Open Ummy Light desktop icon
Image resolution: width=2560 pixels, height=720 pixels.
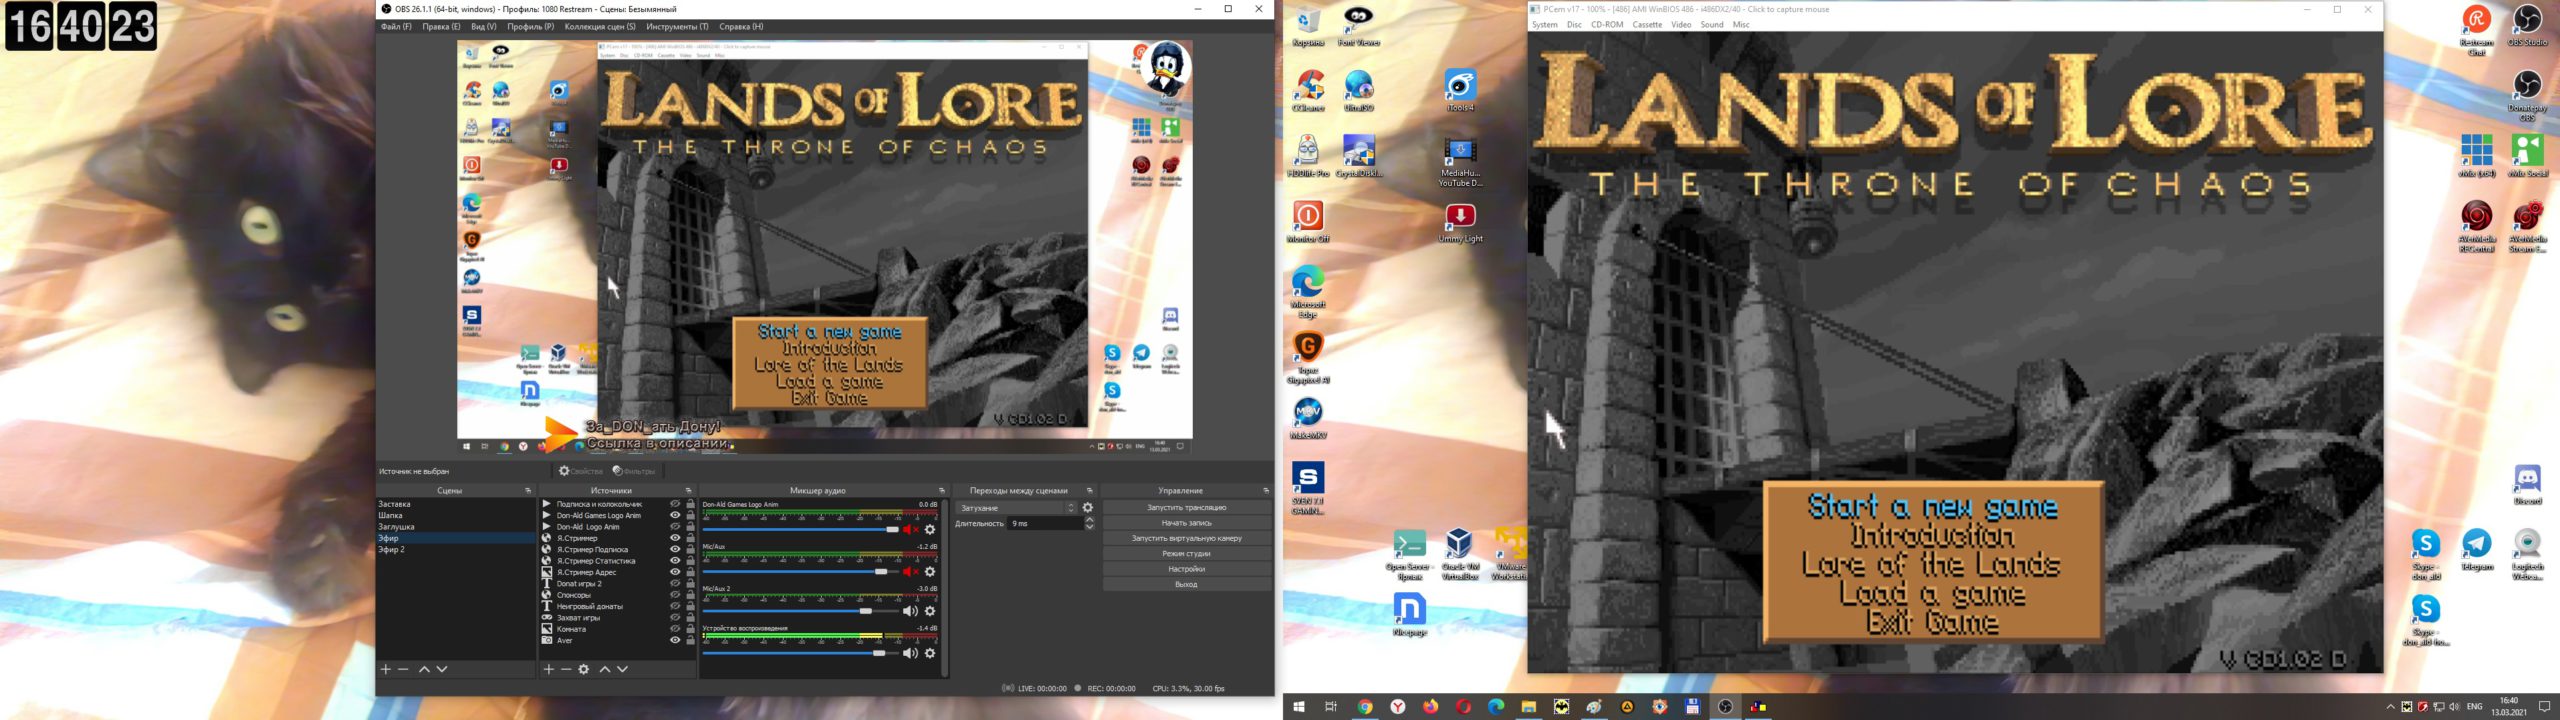[x=1460, y=223]
